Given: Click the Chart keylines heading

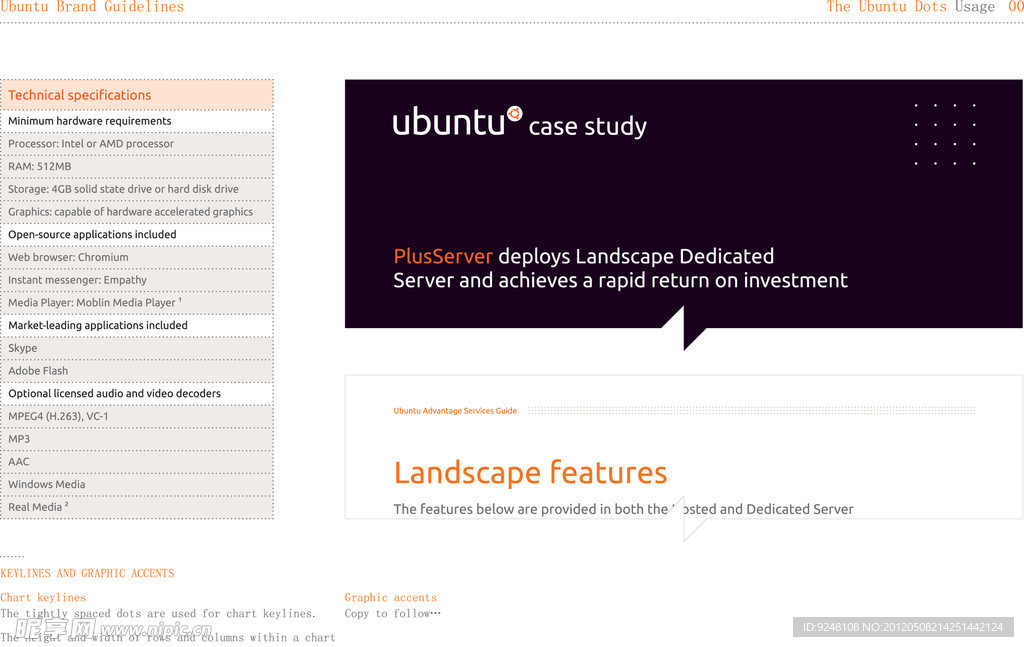Looking at the screenshot, I should coord(43,598).
